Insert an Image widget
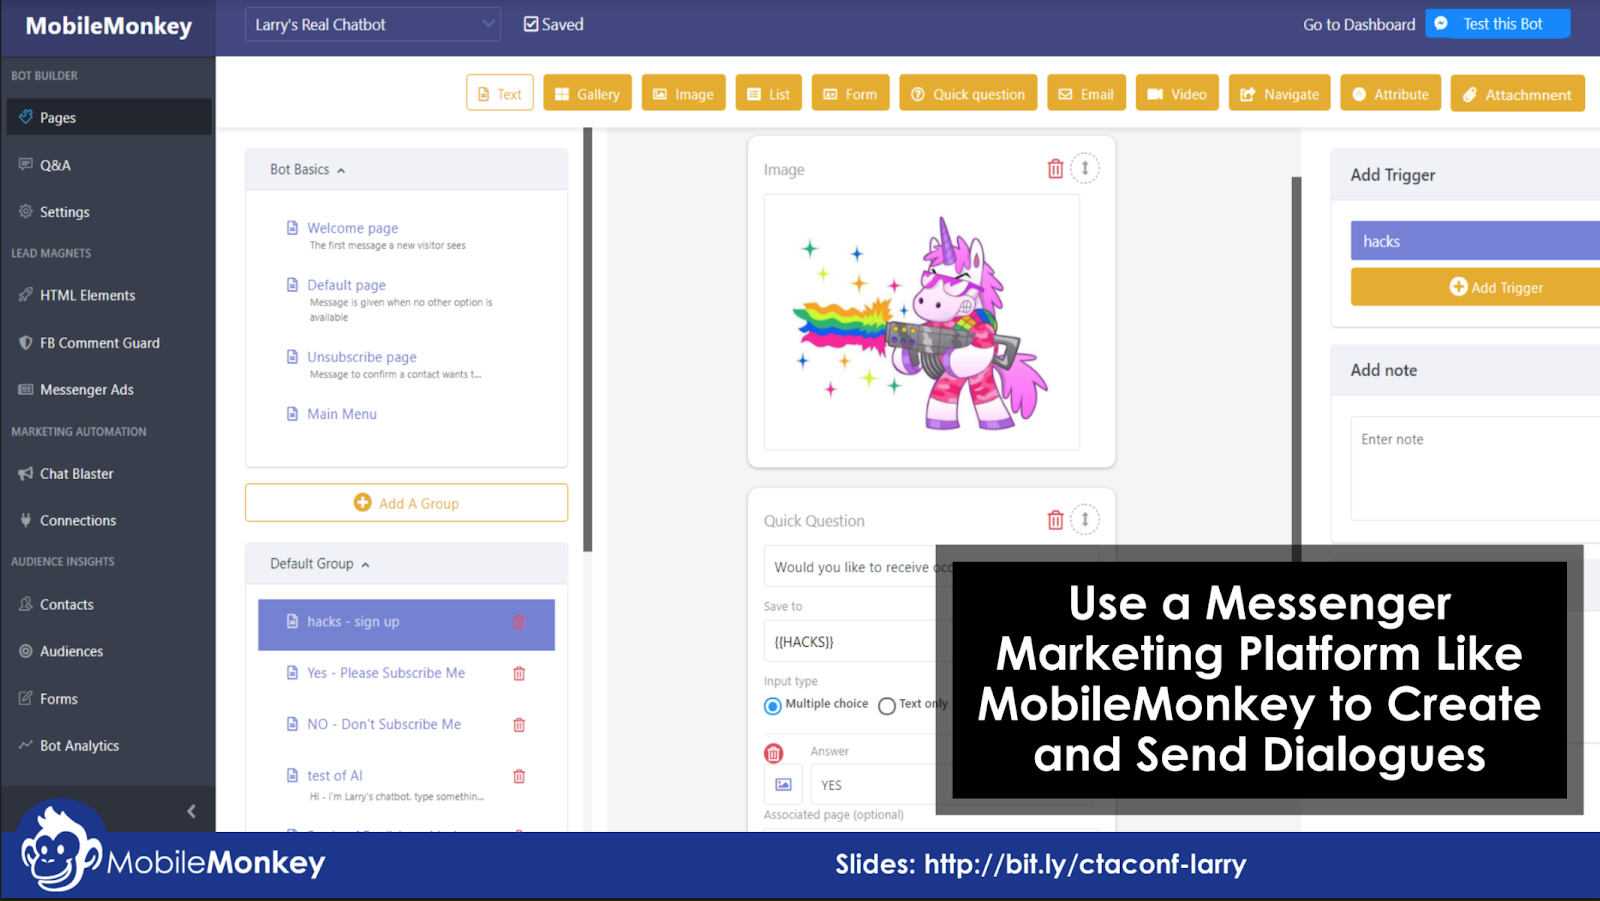Screen dimensions: 1600x901 pos(683,94)
